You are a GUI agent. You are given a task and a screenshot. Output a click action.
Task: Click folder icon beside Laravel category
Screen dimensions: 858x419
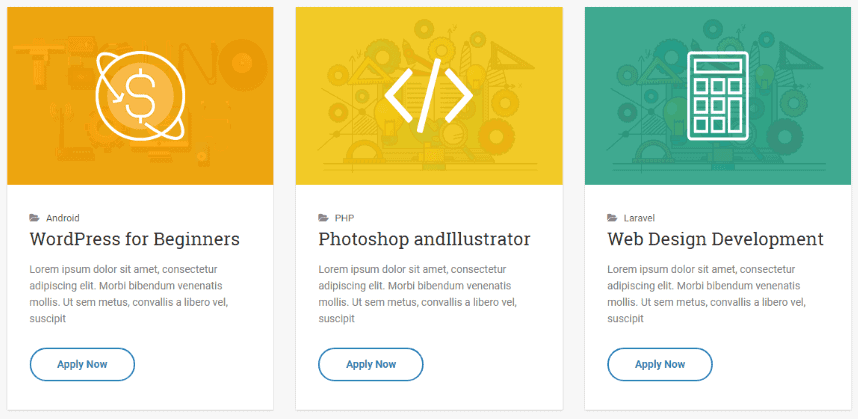click(x=612, y=217)
